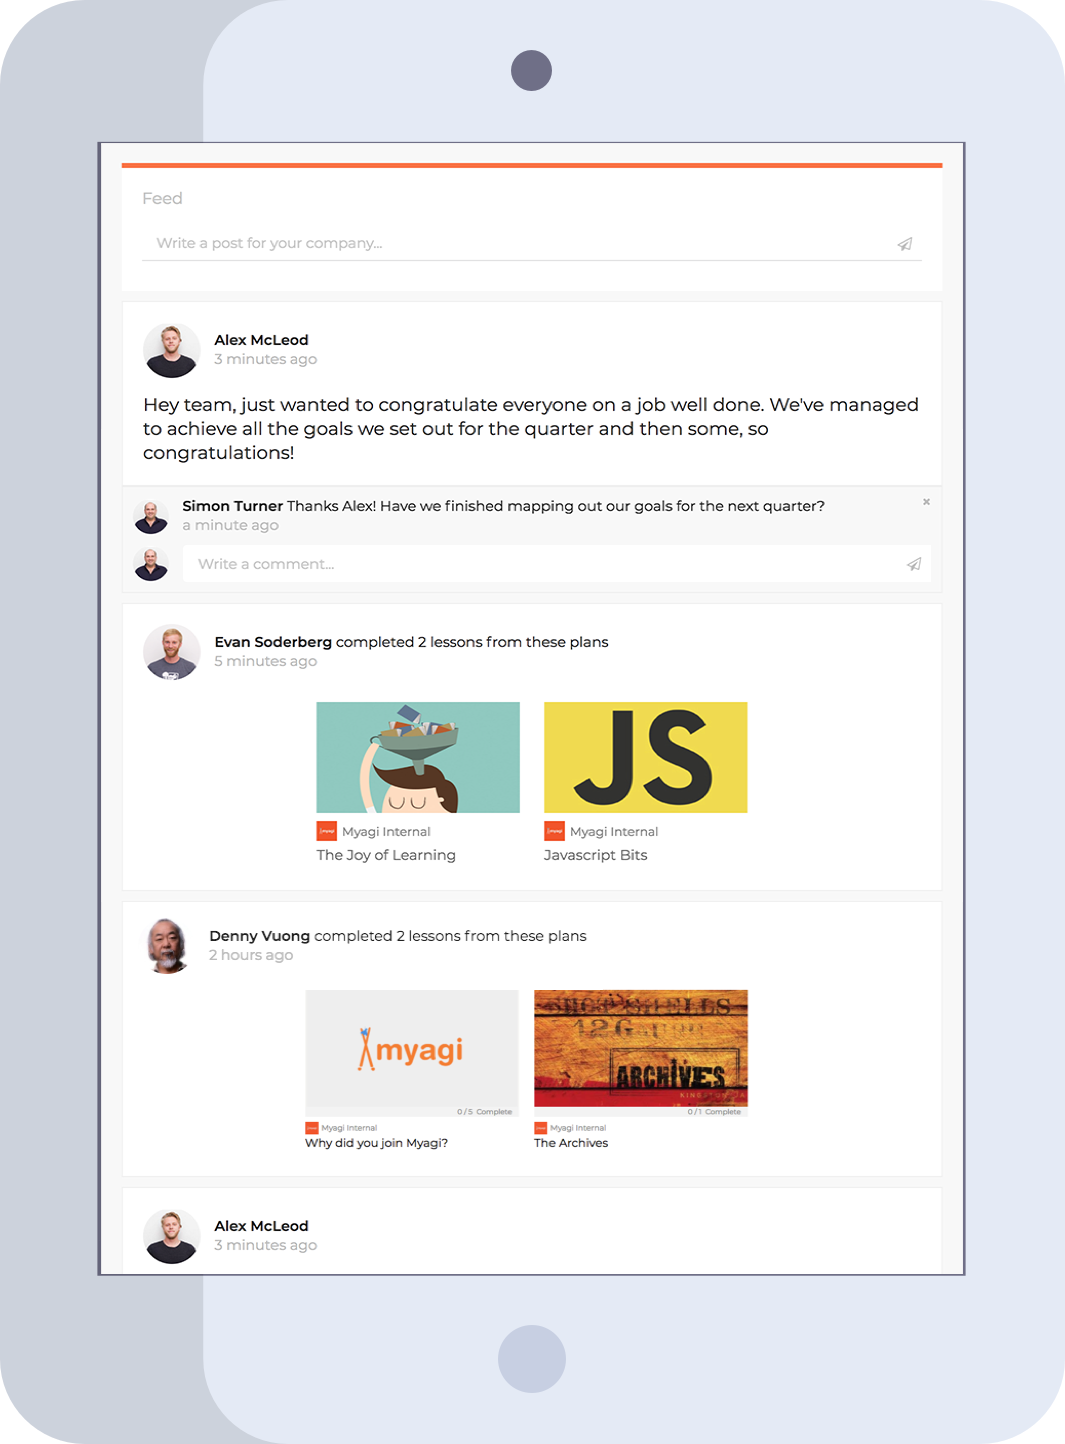Open Evan Soderberg's profile picture
This screenshot has height=1444, width=1065.
click(172, 652)
